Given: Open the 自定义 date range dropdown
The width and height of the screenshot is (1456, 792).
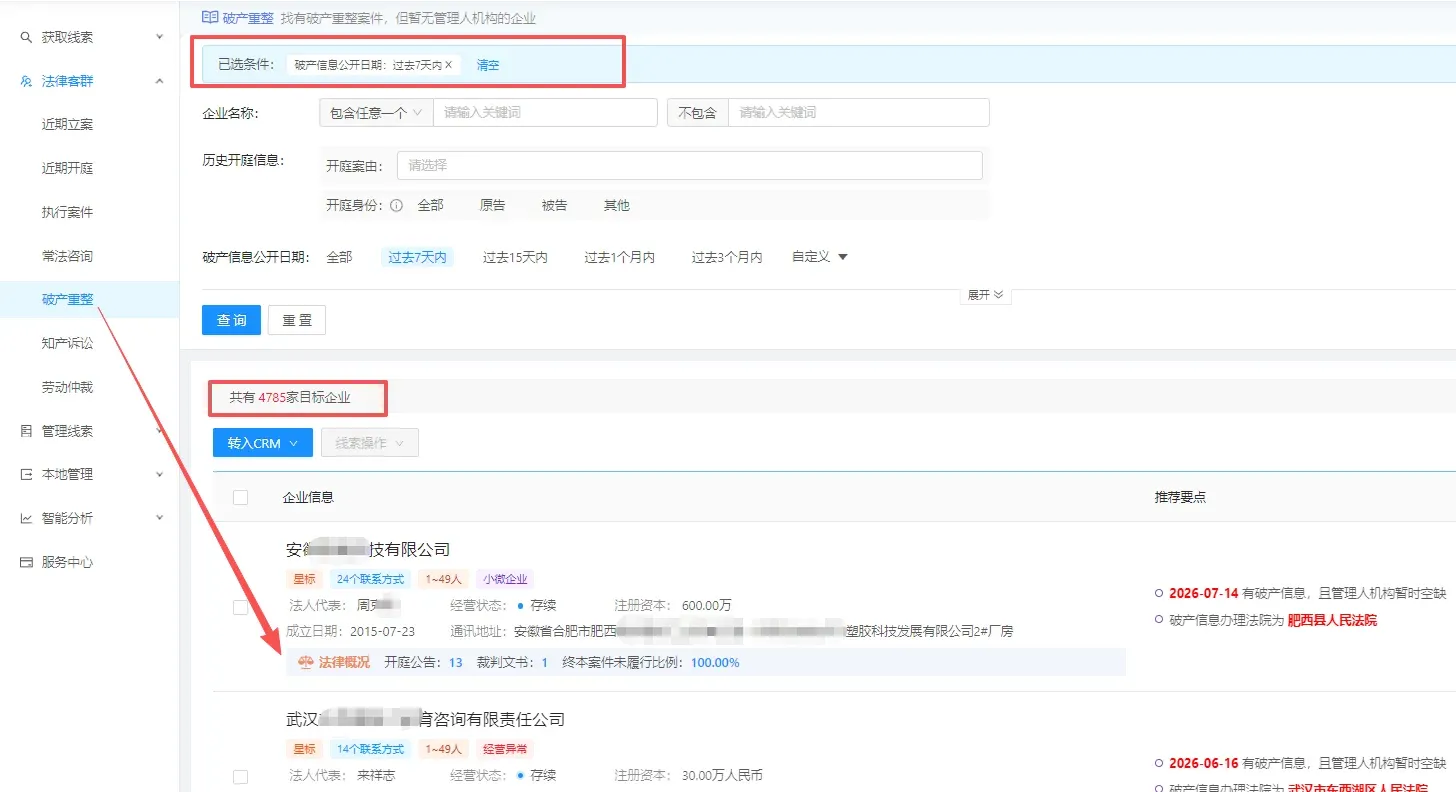Looking at the screenshot, I should click(x=820, y=257).
